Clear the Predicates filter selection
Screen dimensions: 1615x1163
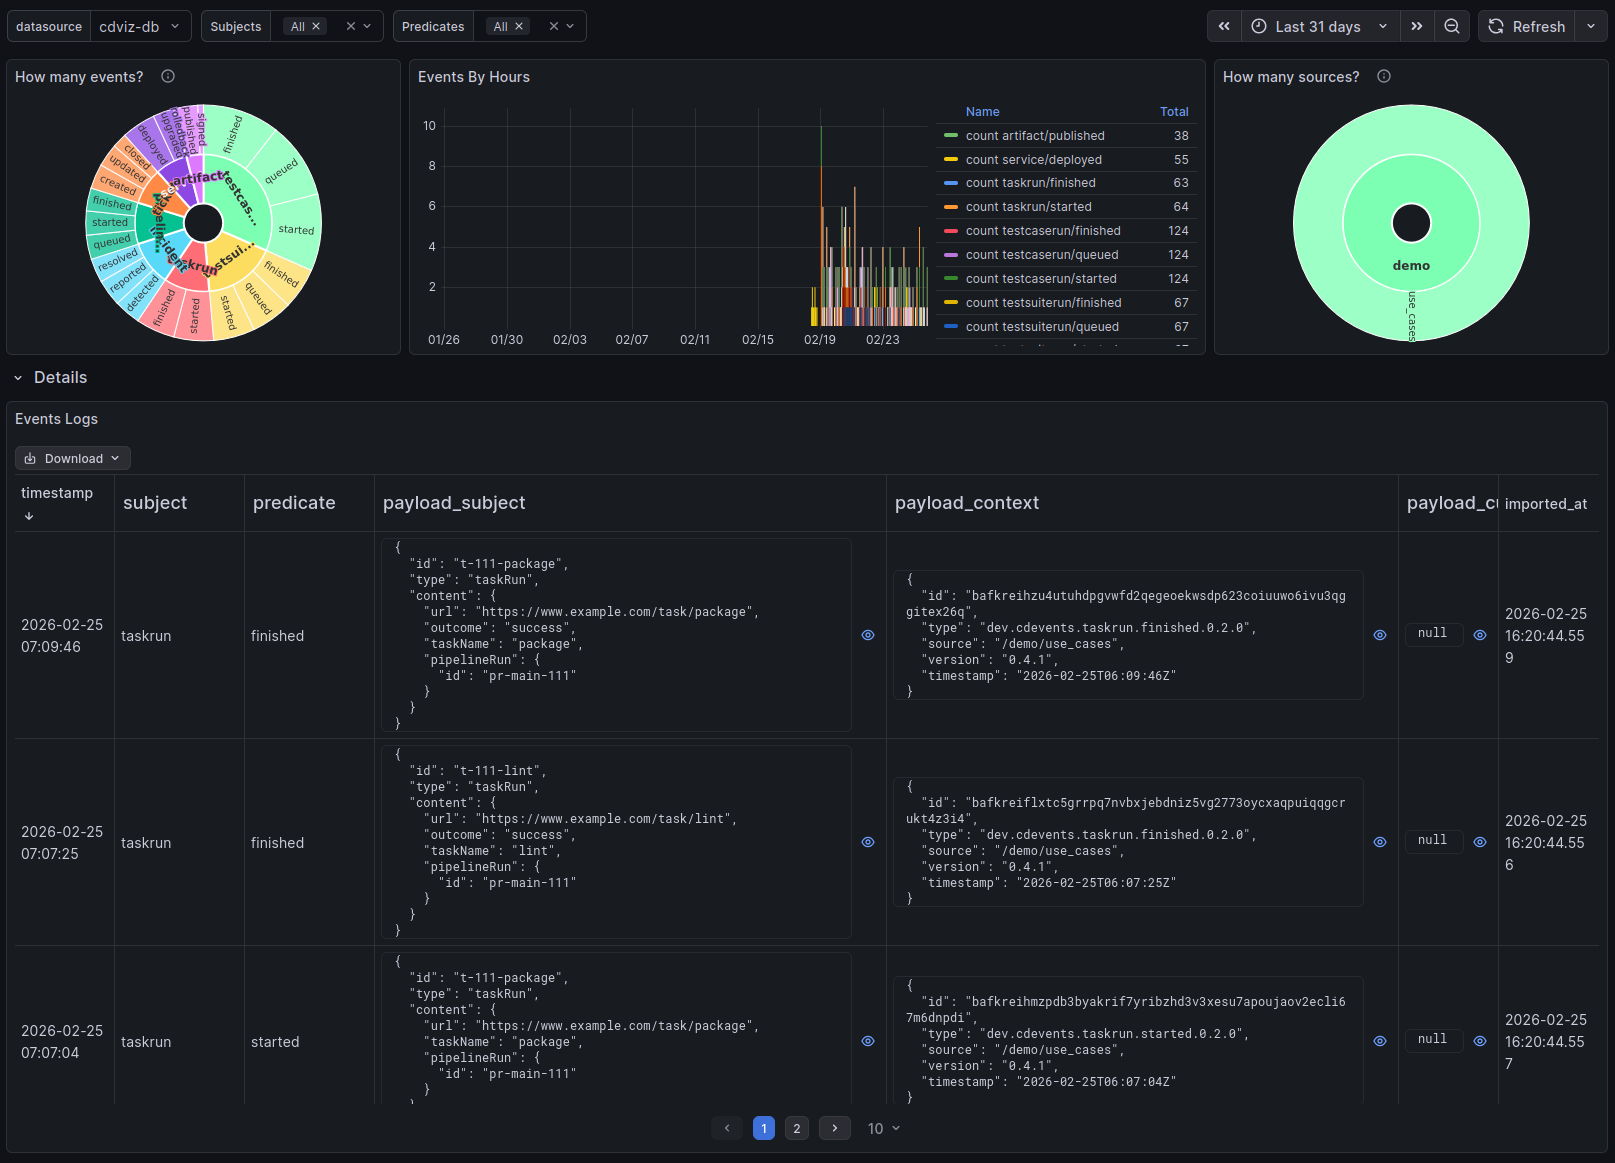click(x=554, y=27)
